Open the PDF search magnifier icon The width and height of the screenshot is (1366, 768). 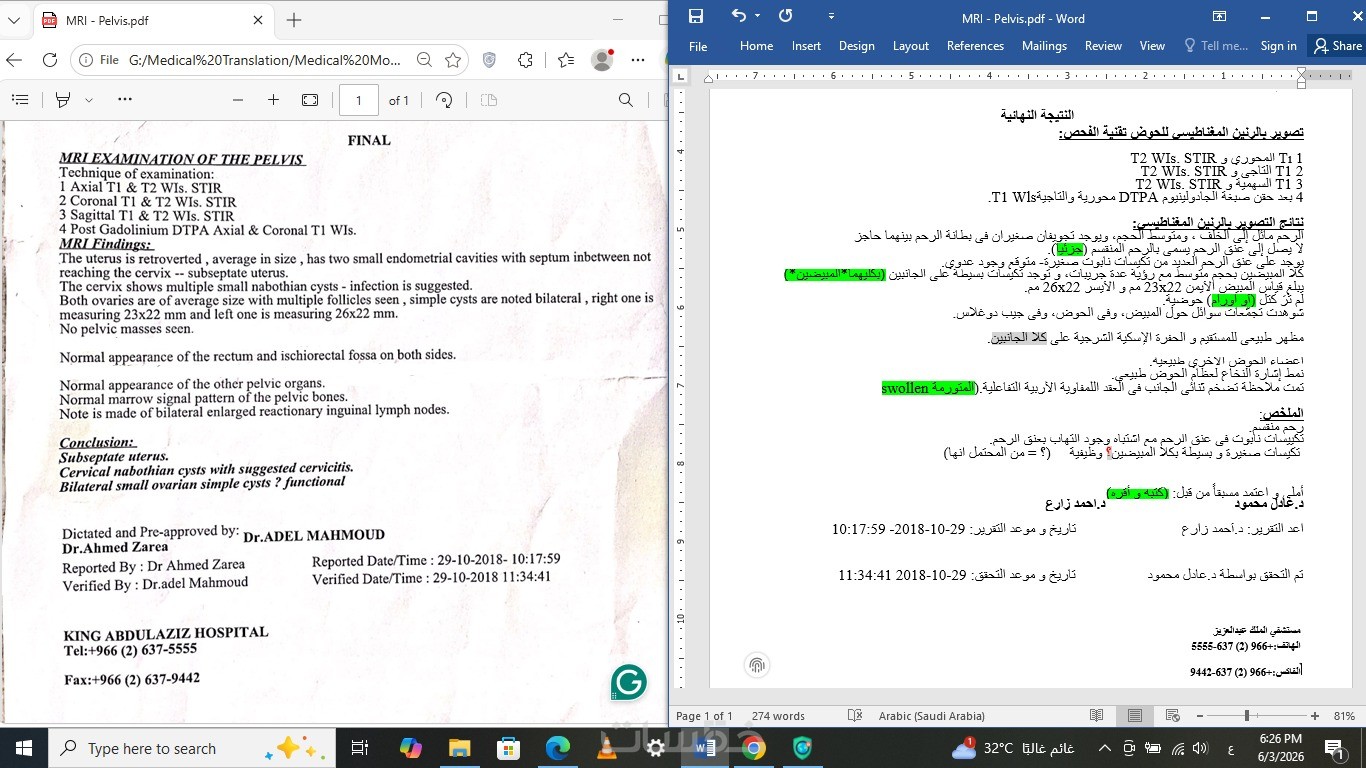coord(626,100)
